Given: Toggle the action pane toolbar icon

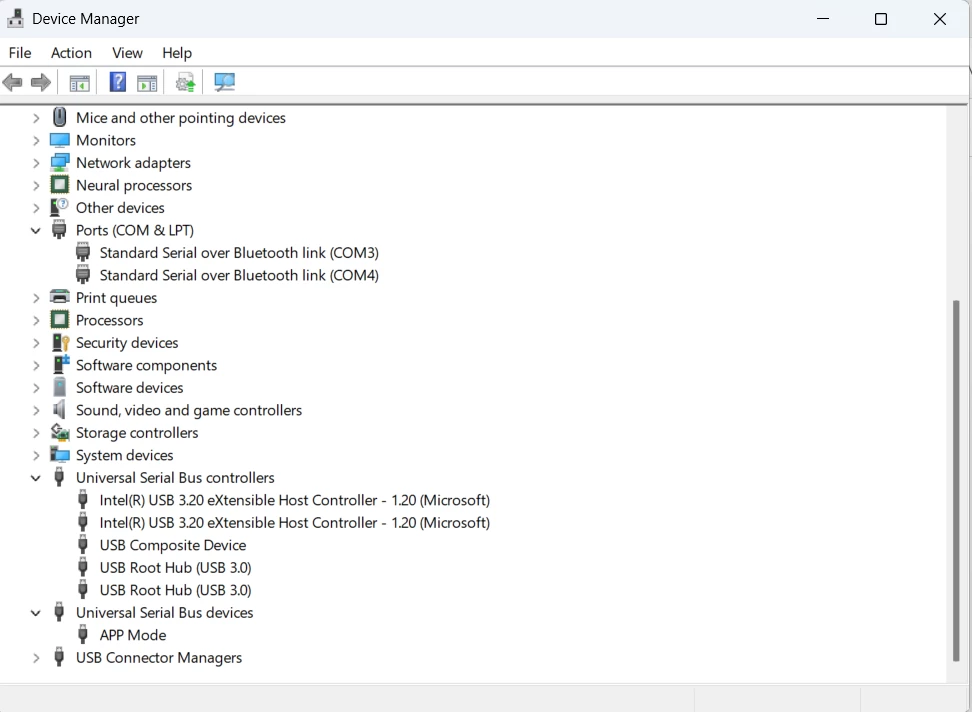Looking at the screenshot, I should coord(148,82).
